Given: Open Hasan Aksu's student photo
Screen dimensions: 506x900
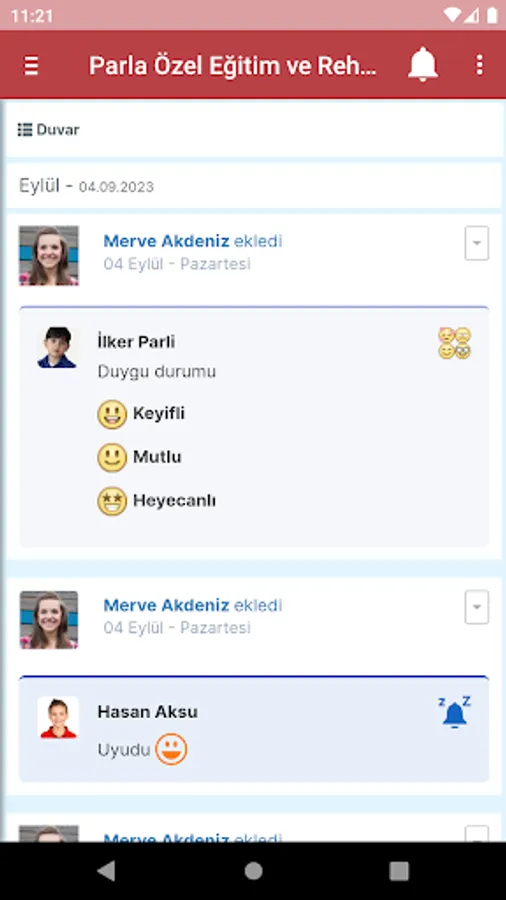Looking at the screenshot, I should coord(58,717).
